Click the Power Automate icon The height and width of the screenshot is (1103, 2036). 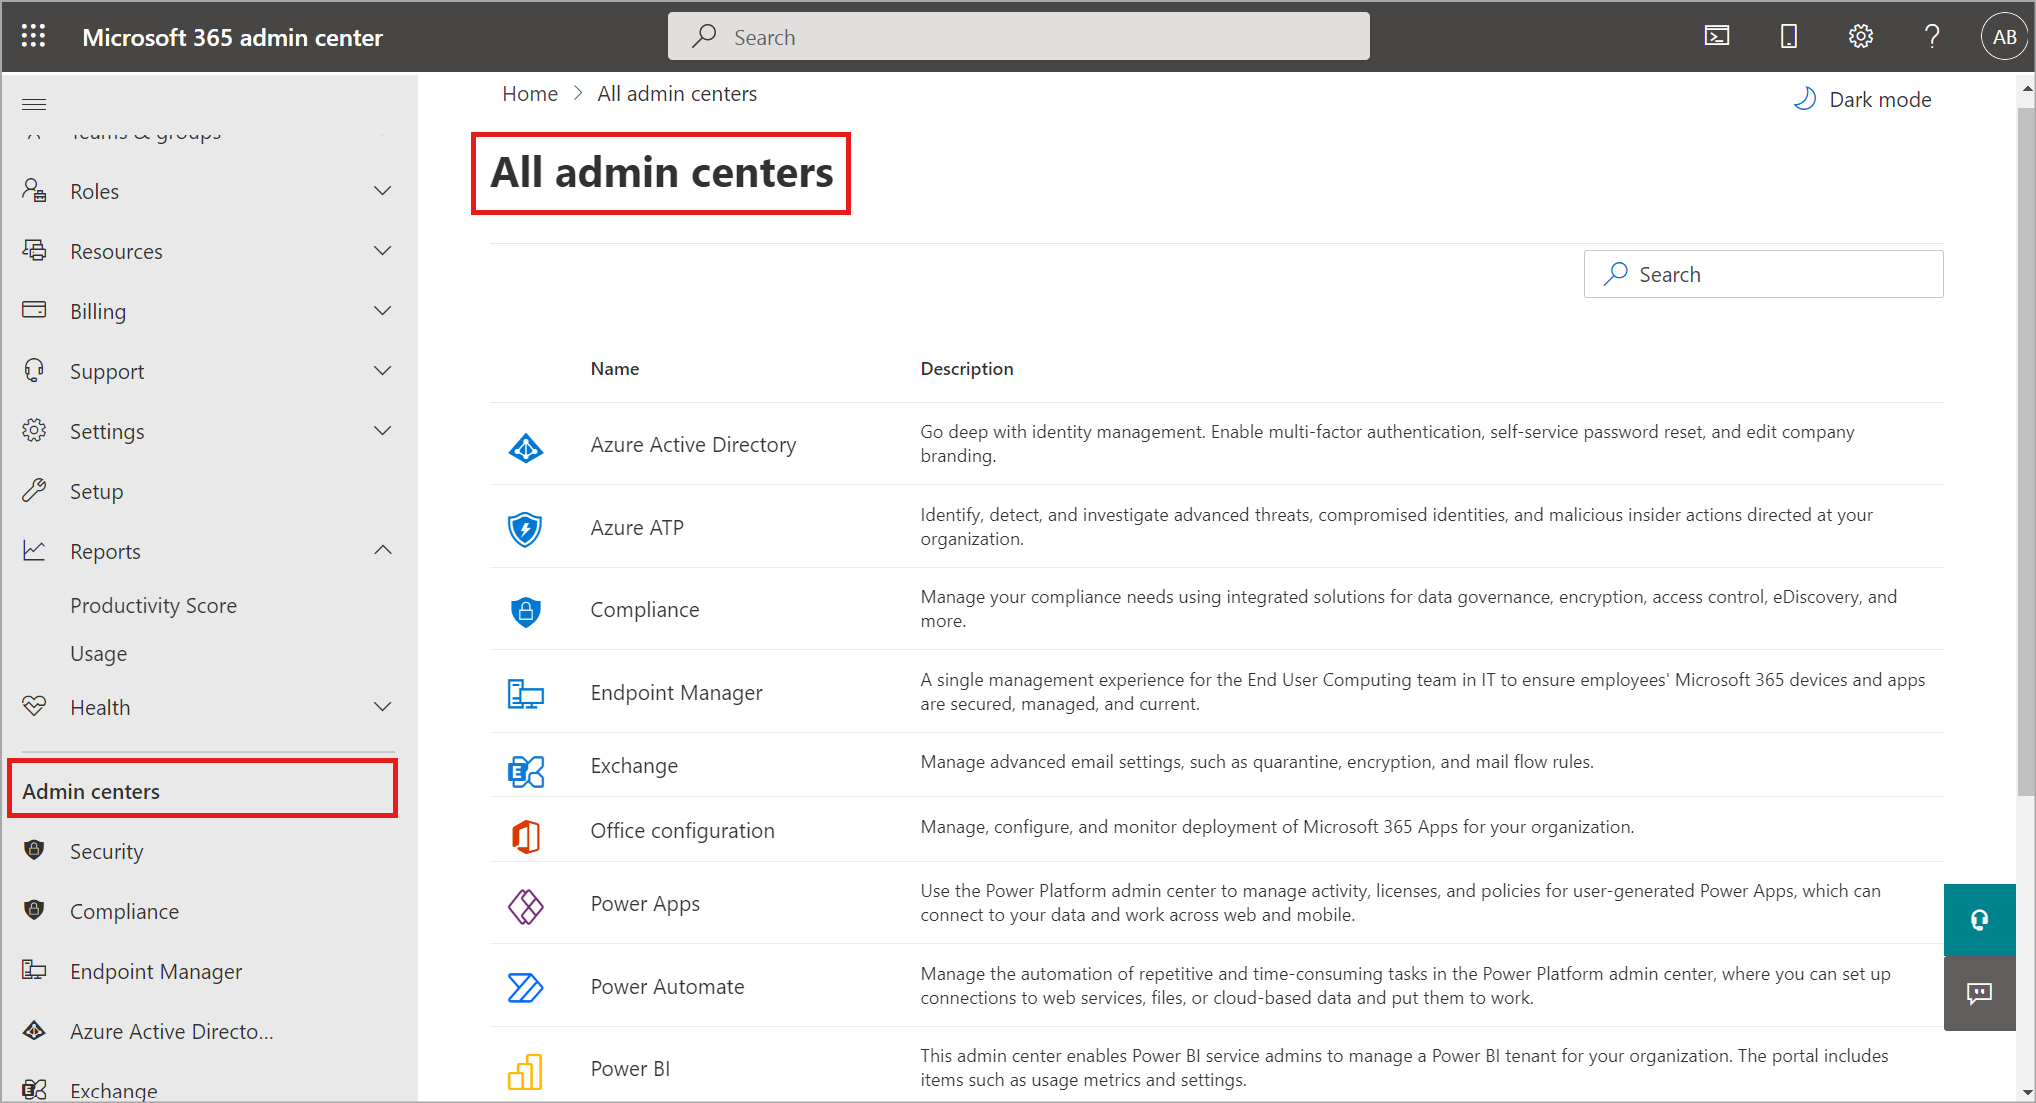pos(525,987)
